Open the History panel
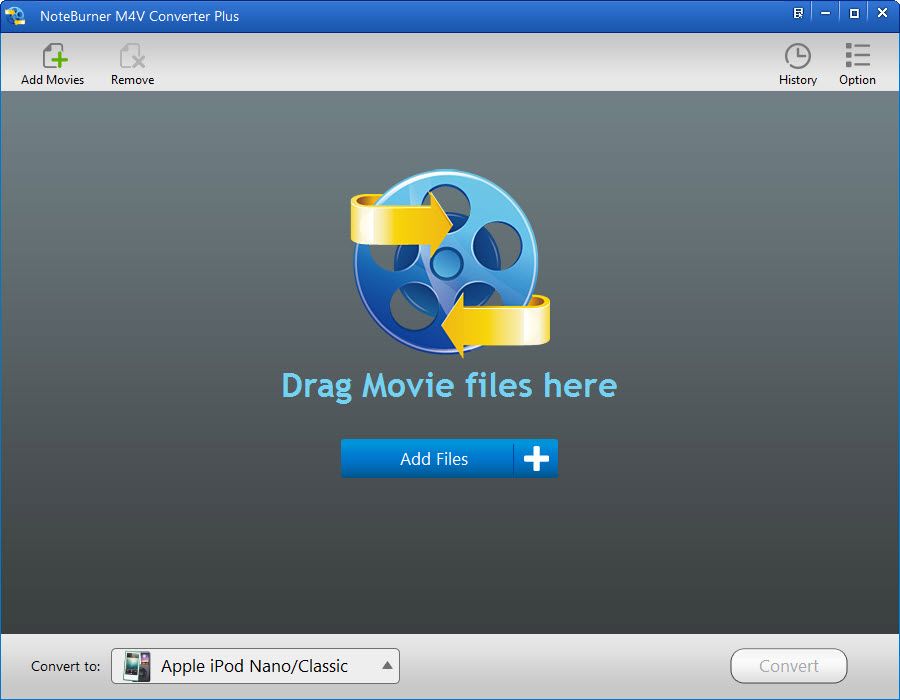900x700 pixels. tap(798, 63)
